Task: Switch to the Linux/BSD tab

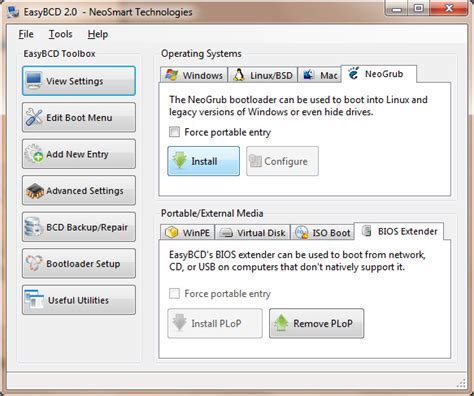Action: pyautogui.click(x=263, y=75)
